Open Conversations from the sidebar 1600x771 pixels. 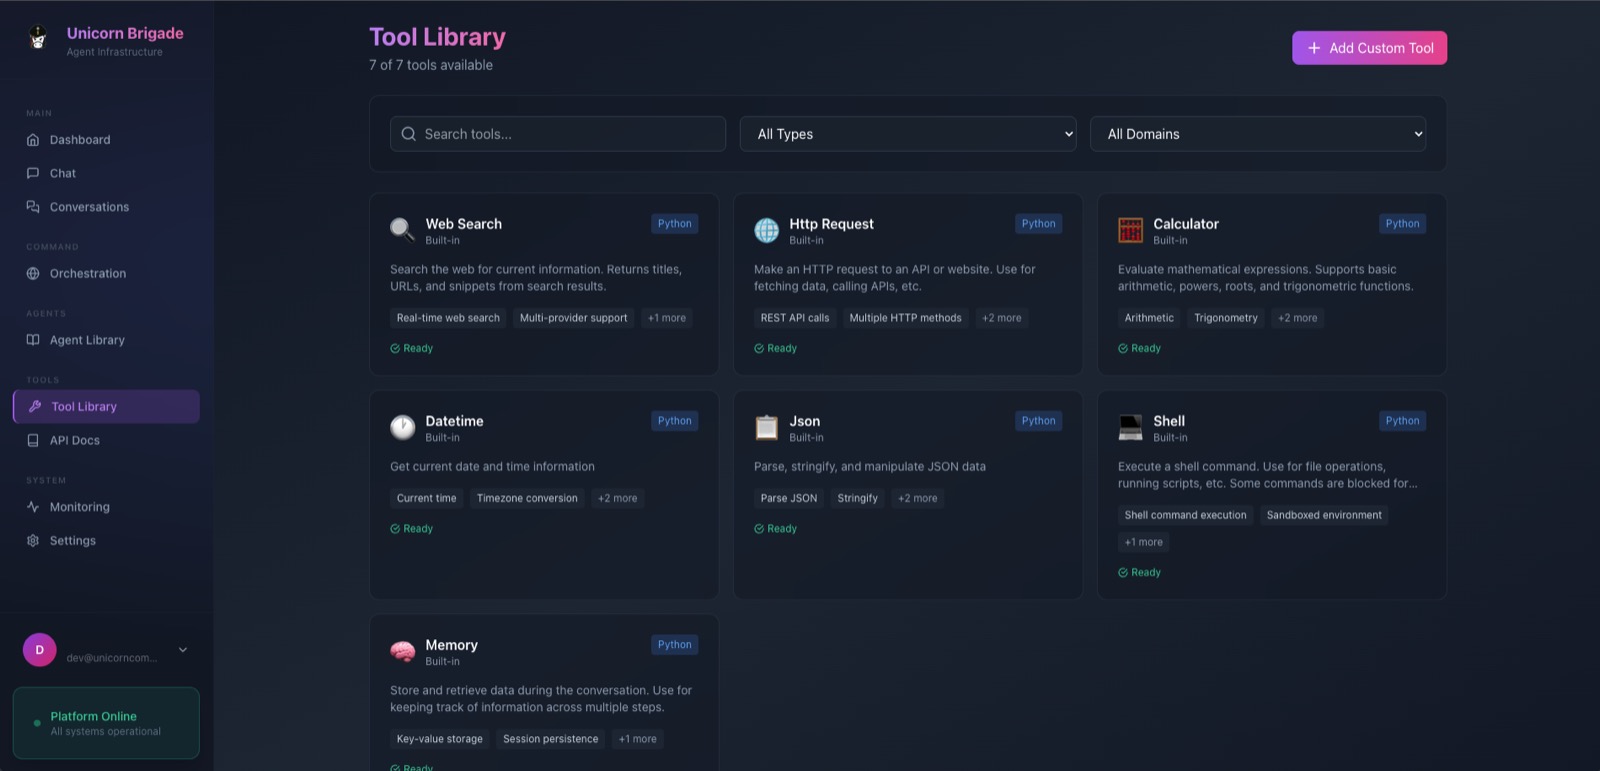point(106,207)
